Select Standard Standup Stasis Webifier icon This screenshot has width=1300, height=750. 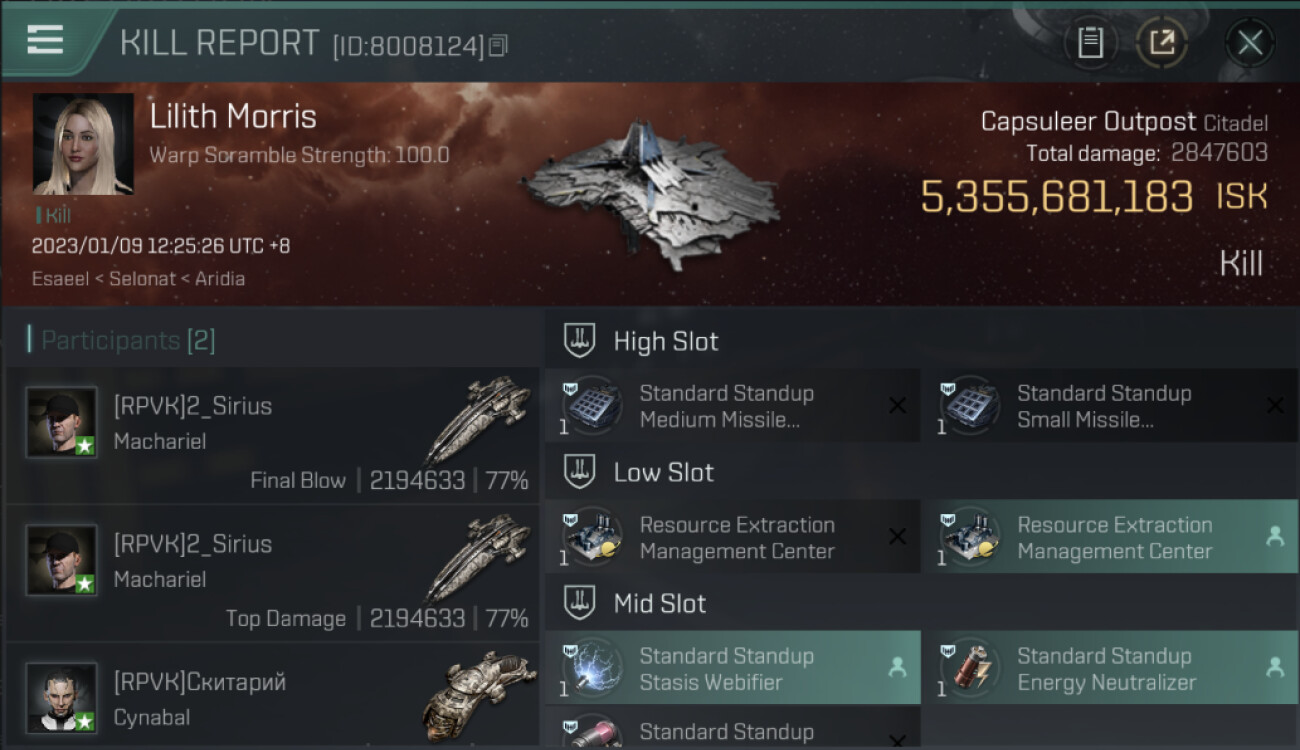593,668
